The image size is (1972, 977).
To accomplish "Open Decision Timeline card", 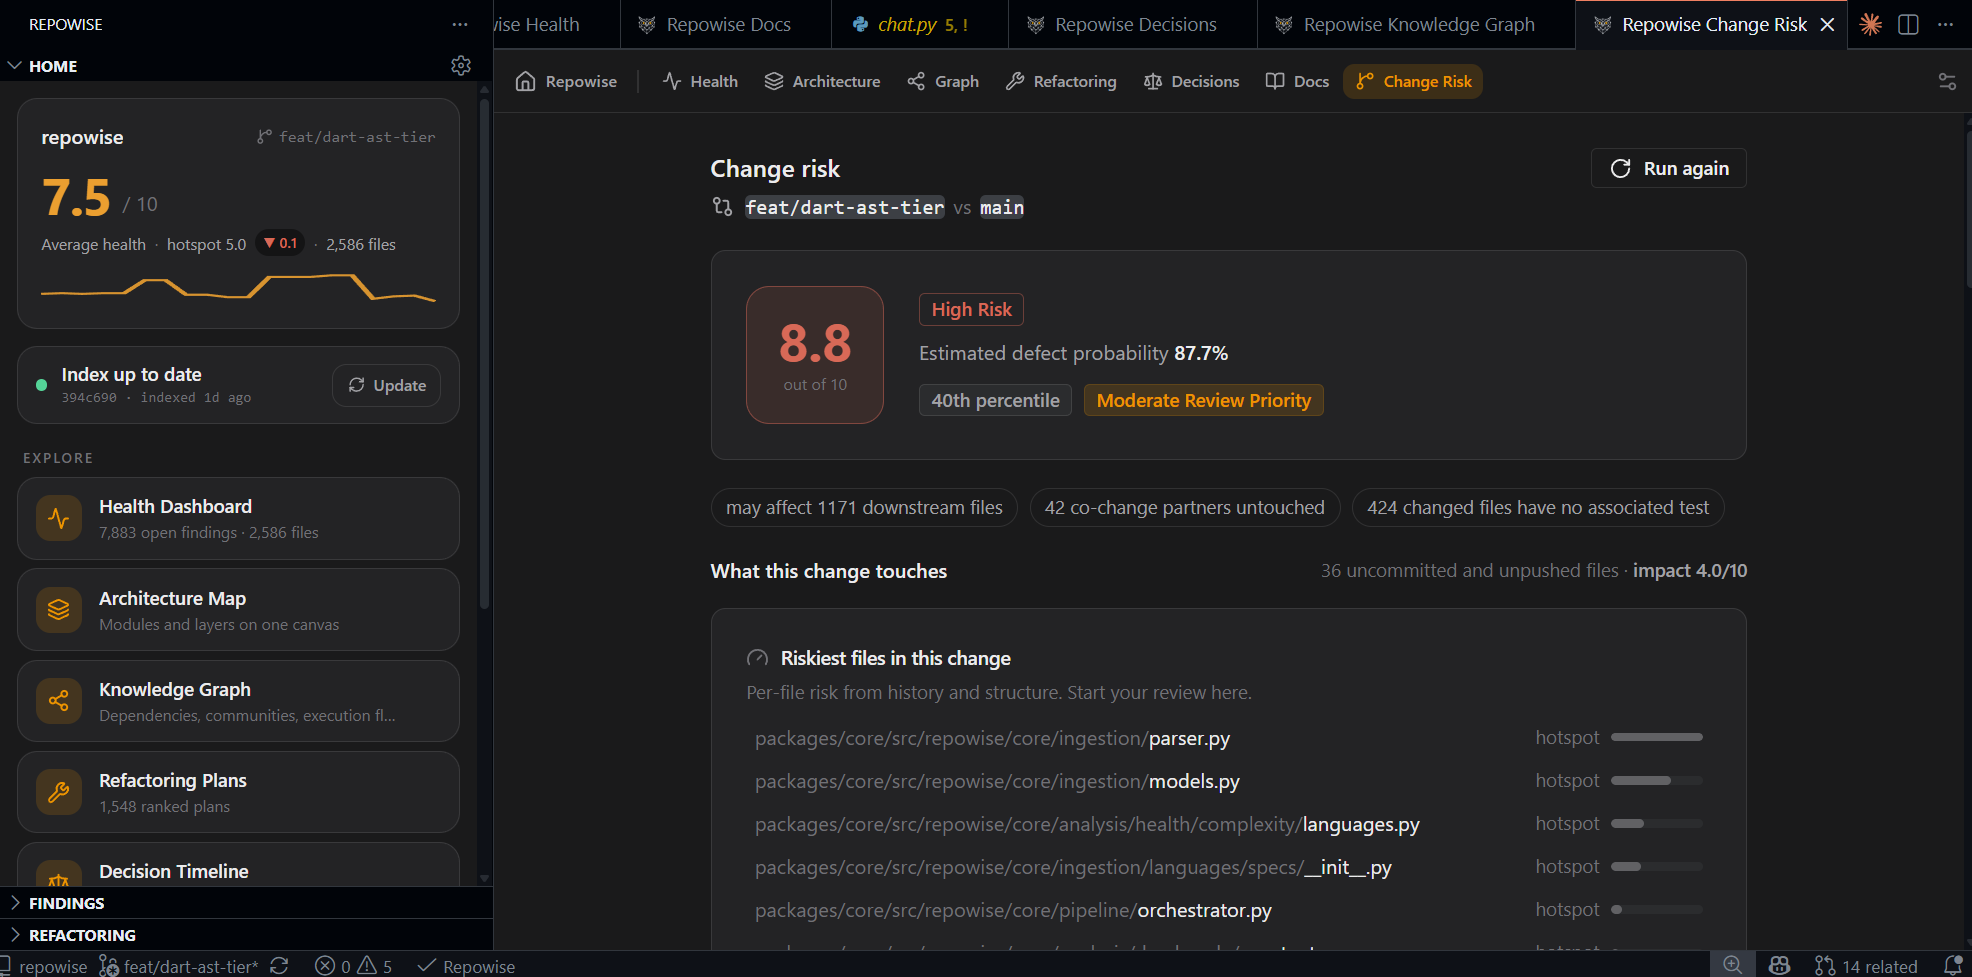I will click(238, 865).
